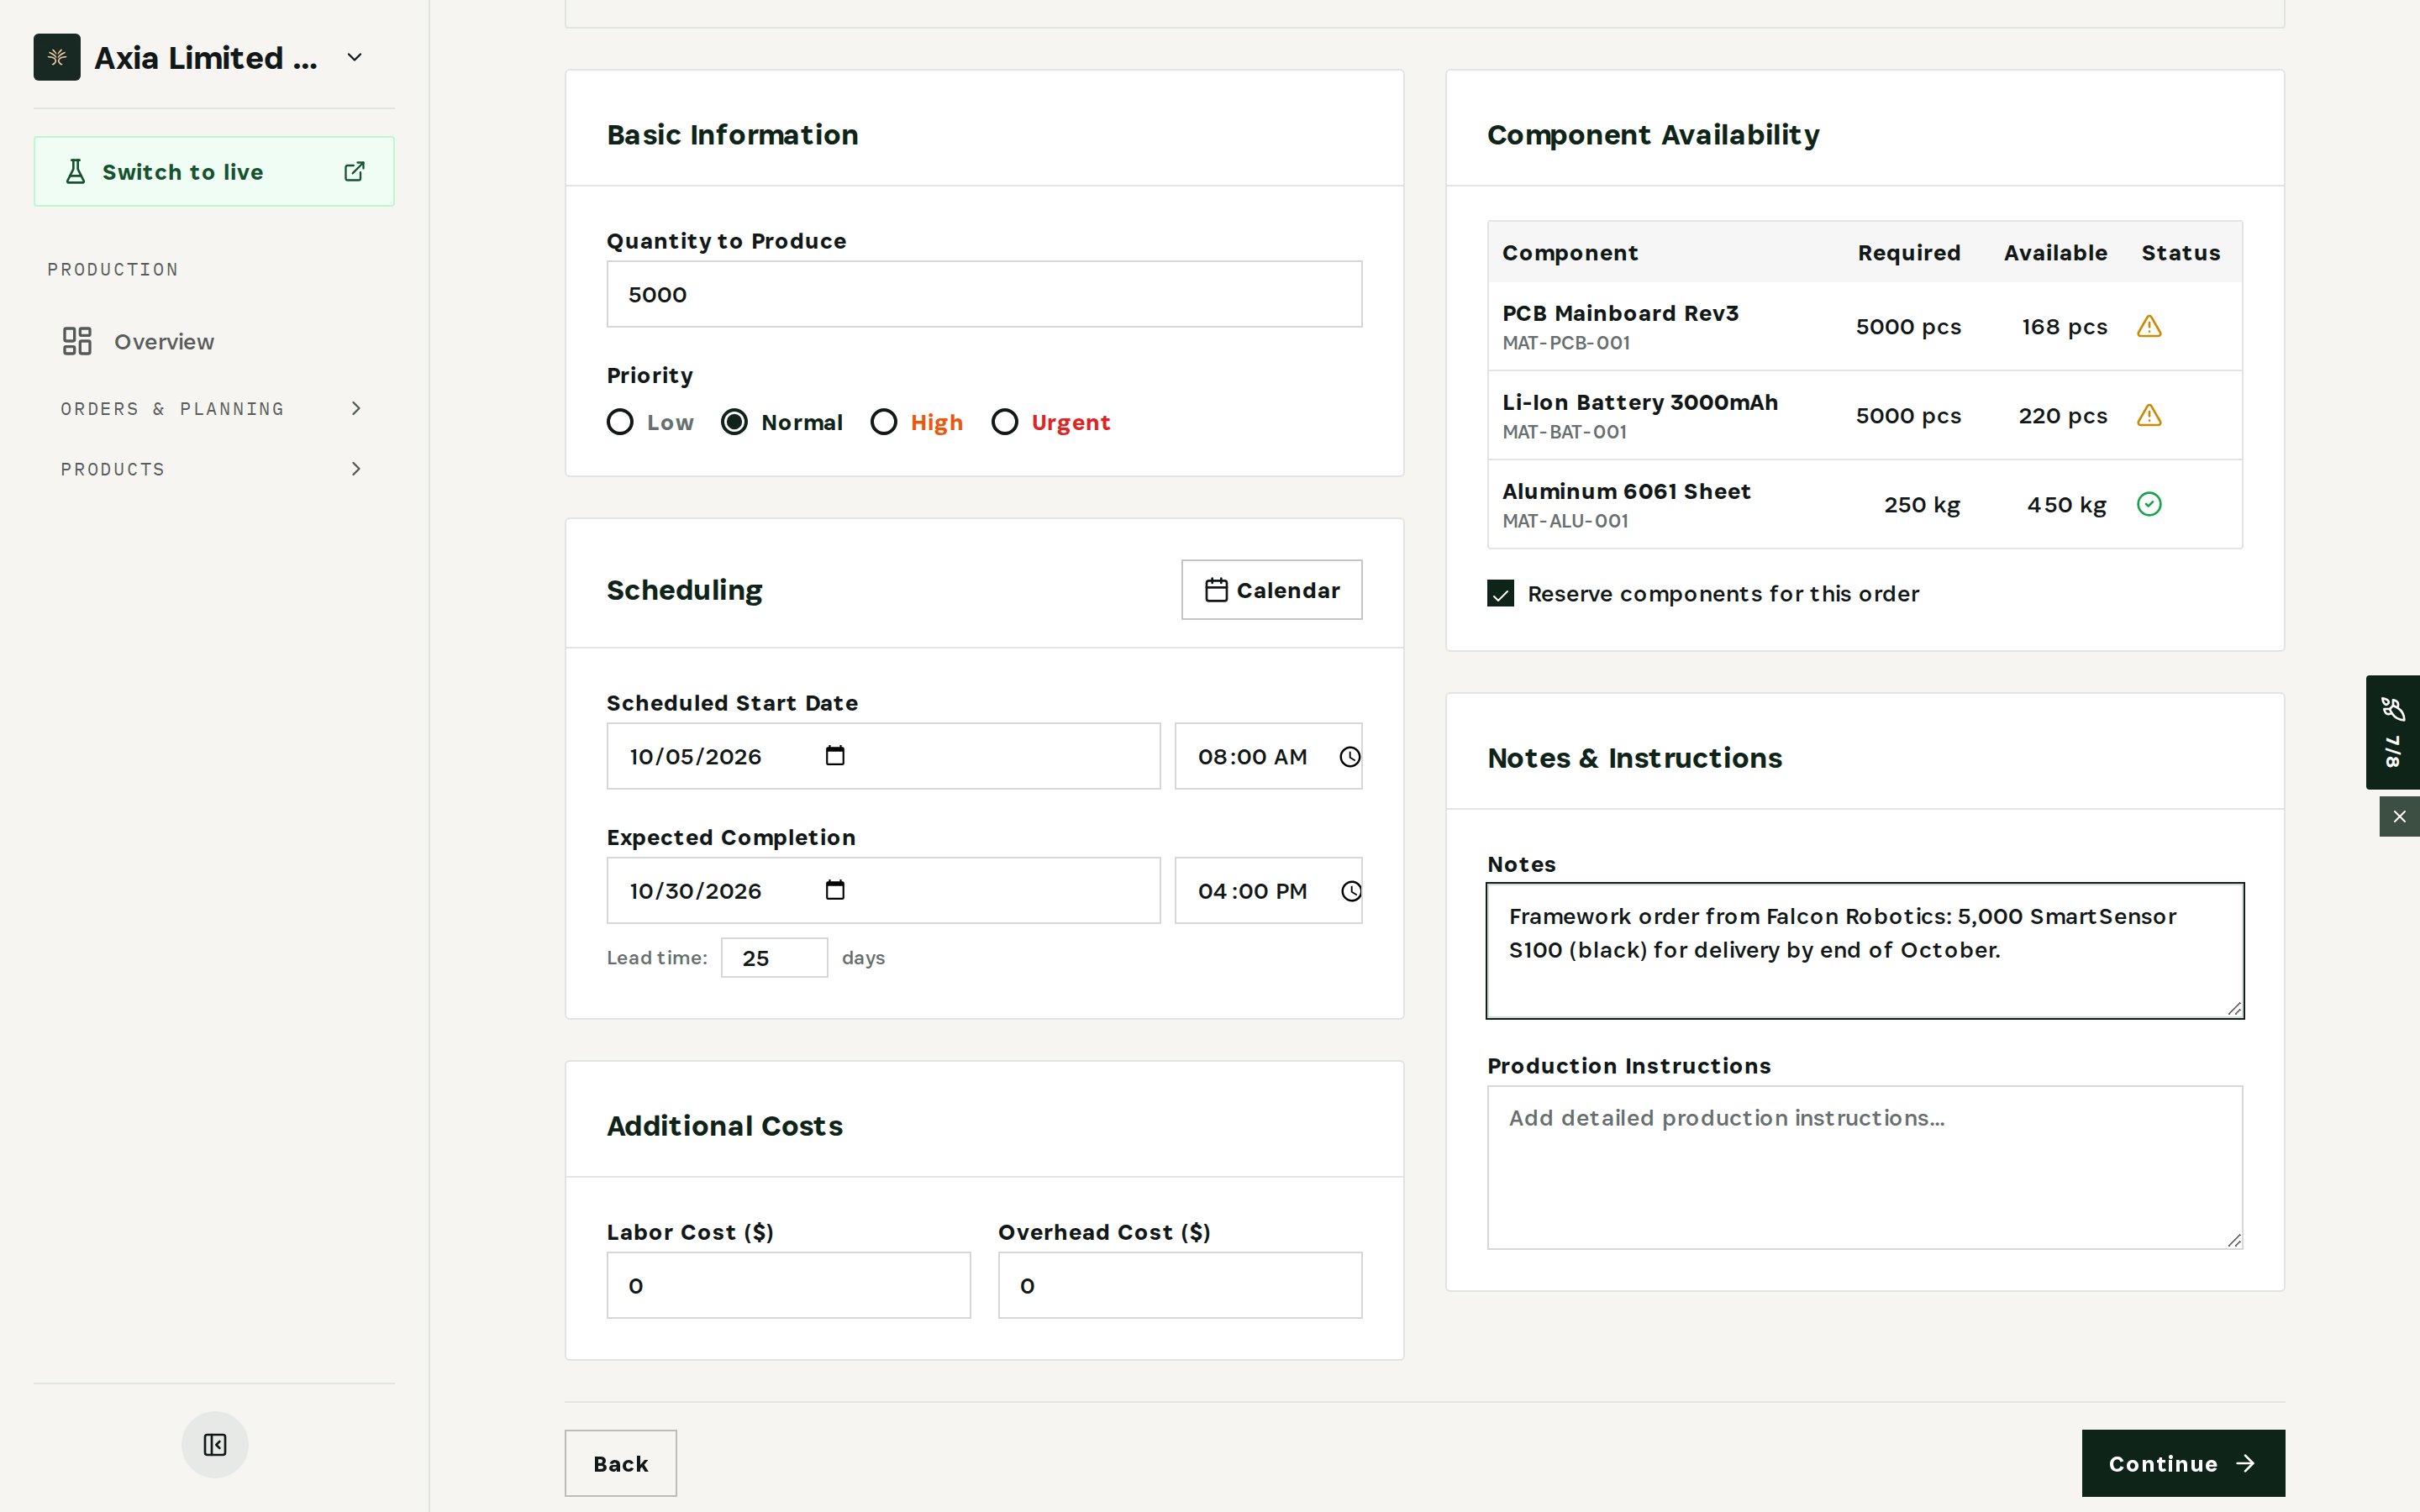Image resolution: width=2420 pixels, height=1512 pixels.
Task: Click the Aluminum 6061 Sheet checkmark status icon
Action: point(2149,504)
